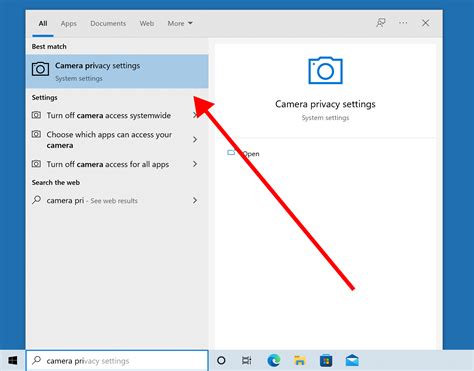This screenshot has width=474, height=371.
Task: Switch to the Web tab
Action: pos(147,23)
